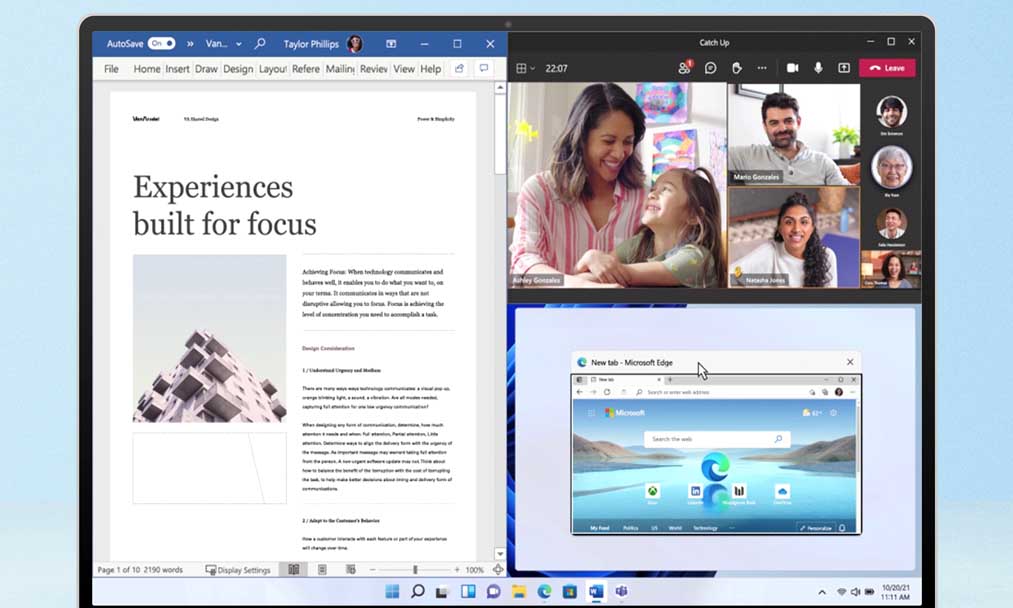Show hidden system tray icons chevron
1013x608 pixels.
822,592
